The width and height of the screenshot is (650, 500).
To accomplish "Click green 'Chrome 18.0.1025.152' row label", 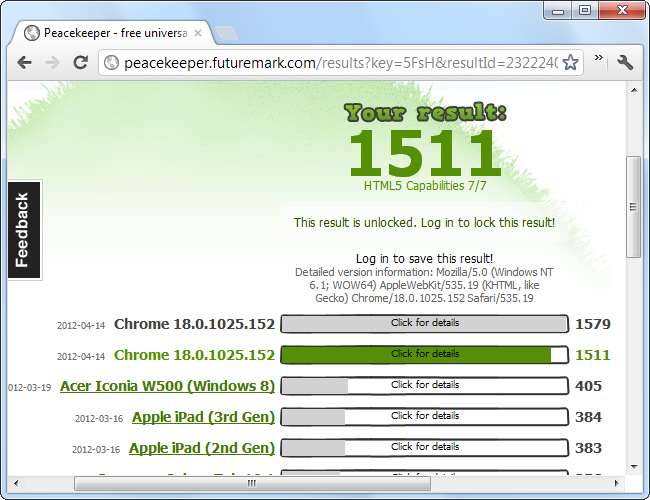I will pyautogui.click(x=194, y=355).
